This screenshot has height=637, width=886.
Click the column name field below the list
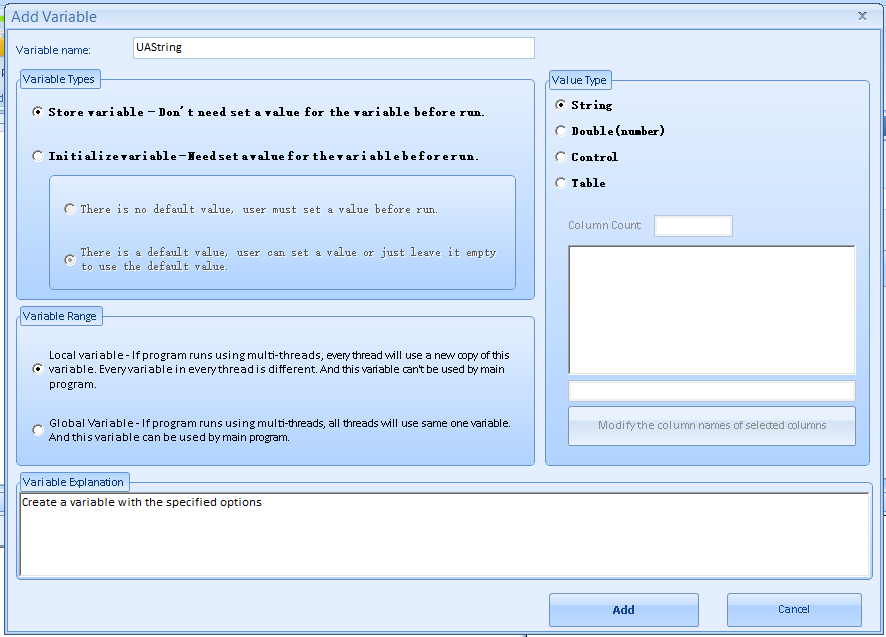711,391
